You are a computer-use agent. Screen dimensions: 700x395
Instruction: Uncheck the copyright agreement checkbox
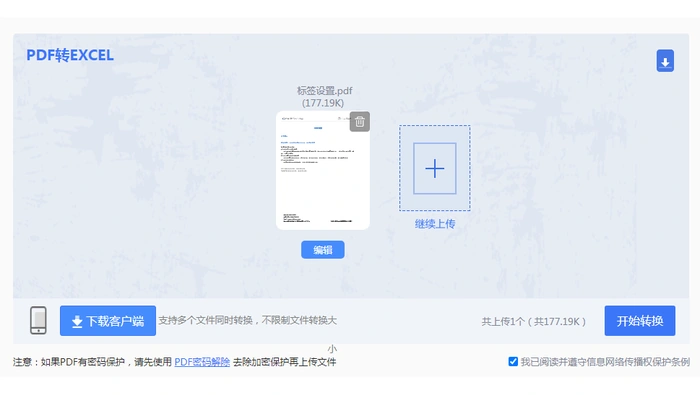[513, 362]
